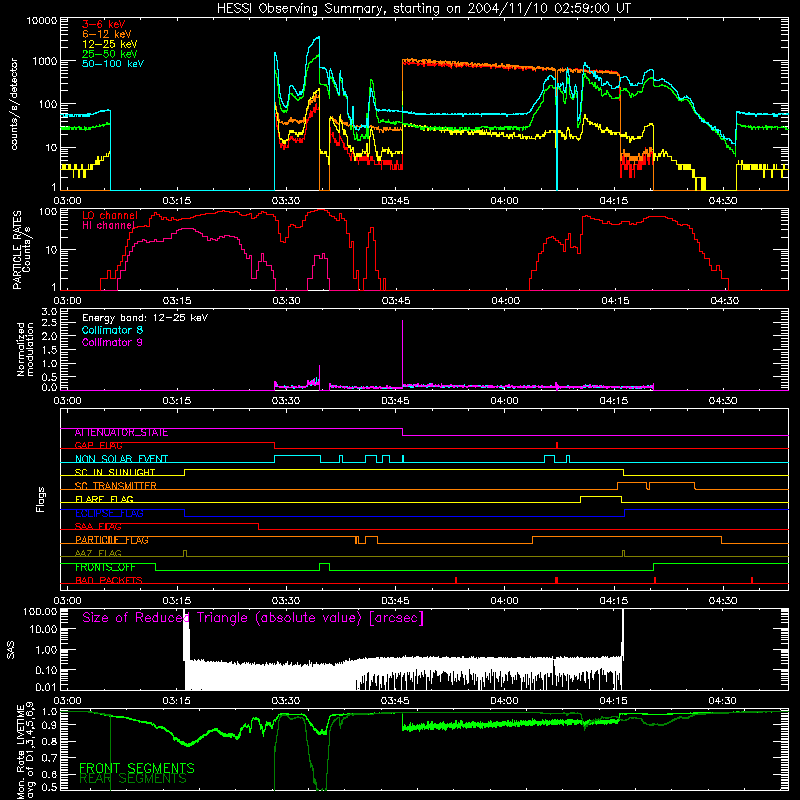Click the SC_IN_SUNLIGHT flag label
800x800 pixels.
[x=115, y=472]
